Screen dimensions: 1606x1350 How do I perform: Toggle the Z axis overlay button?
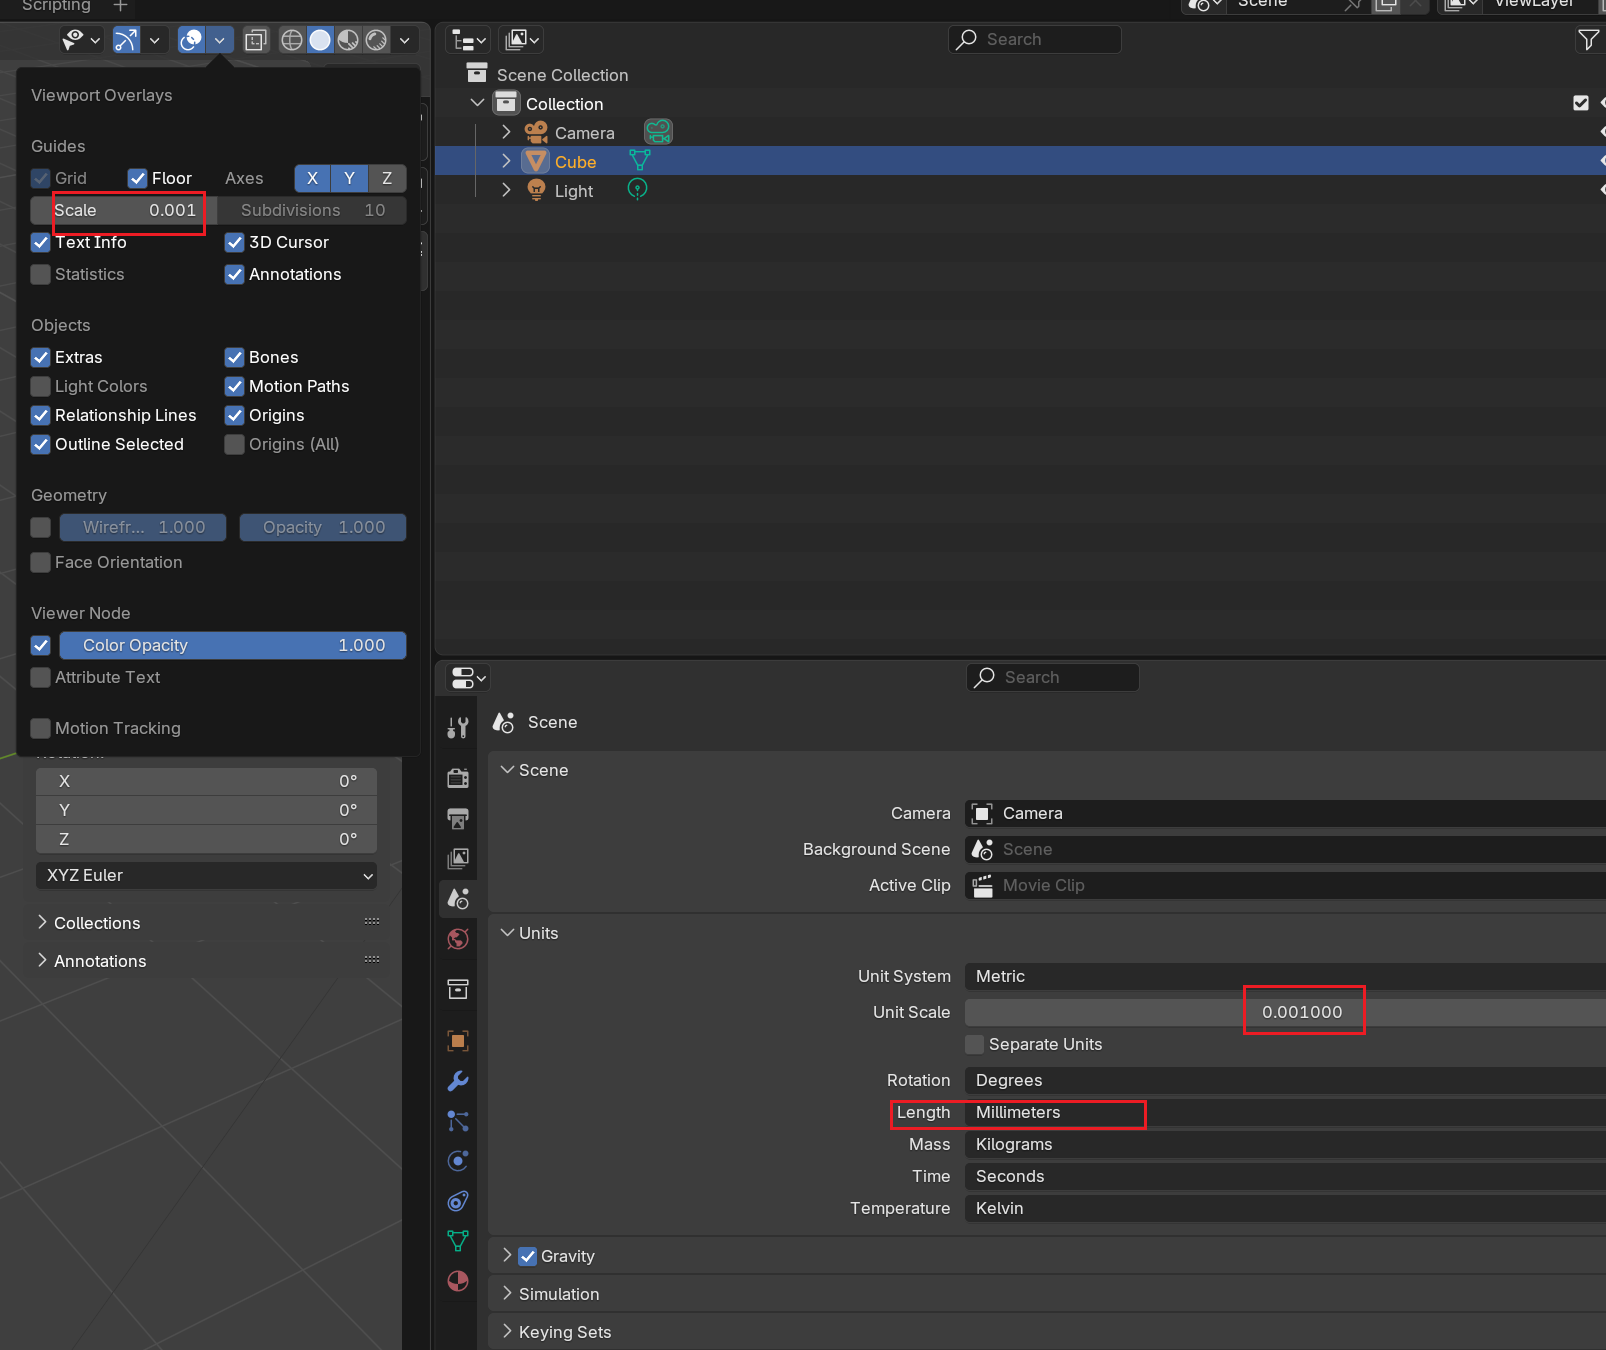pos(387,178)
